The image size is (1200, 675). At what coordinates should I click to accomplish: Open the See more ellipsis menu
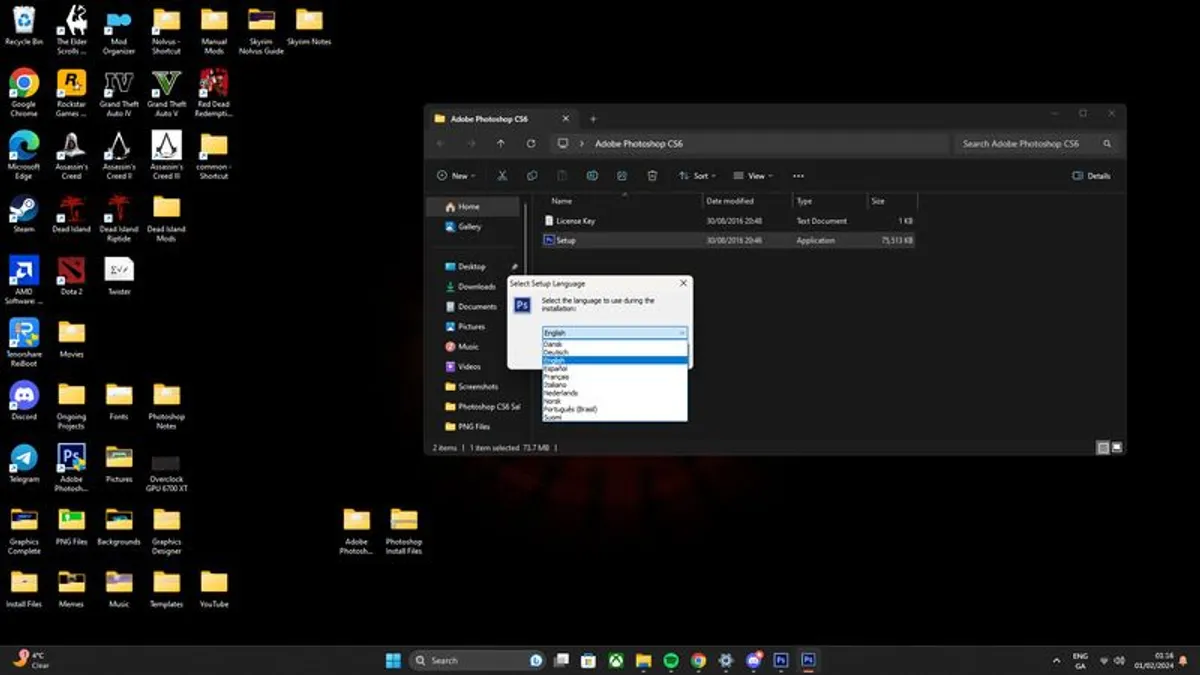pyautogui.click(x=798, y=175)
